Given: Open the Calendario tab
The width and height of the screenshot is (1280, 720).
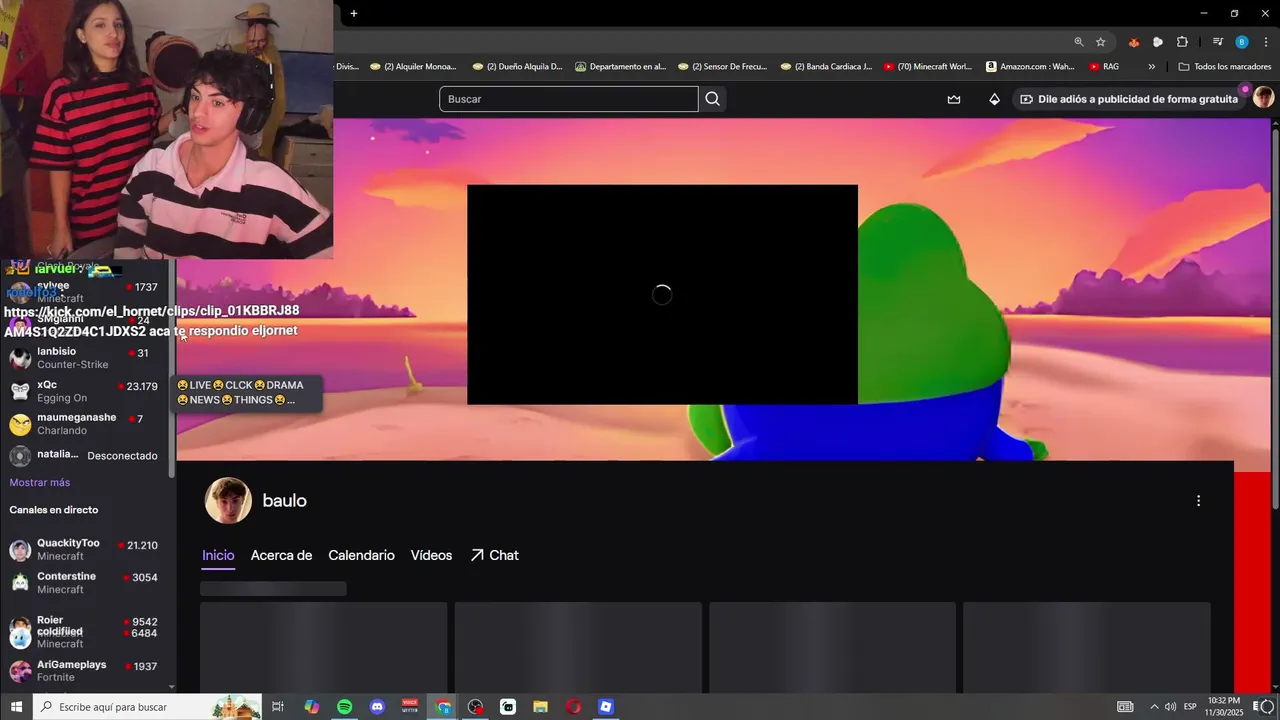Looking at the screenshot, I should pos(361,555).
